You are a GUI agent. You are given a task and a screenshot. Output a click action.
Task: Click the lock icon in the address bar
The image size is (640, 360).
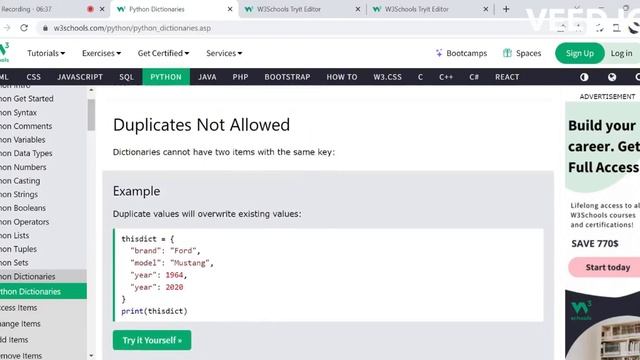pyautogui.click(x=45, y=28)
